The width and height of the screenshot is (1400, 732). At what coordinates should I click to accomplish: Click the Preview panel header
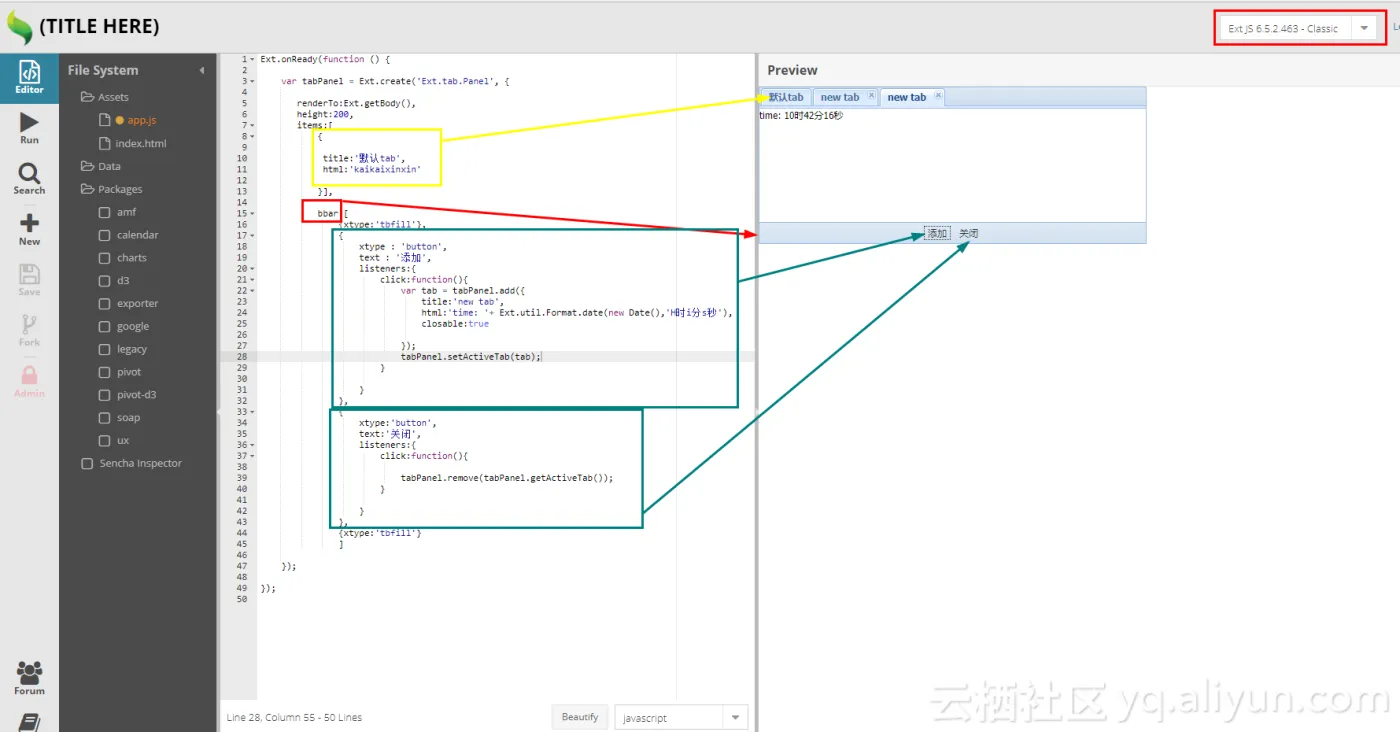[x=792, y=70]
